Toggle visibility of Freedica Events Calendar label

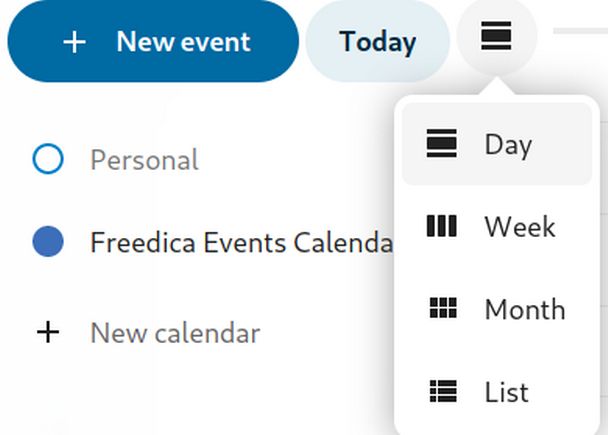coord(240,243)
